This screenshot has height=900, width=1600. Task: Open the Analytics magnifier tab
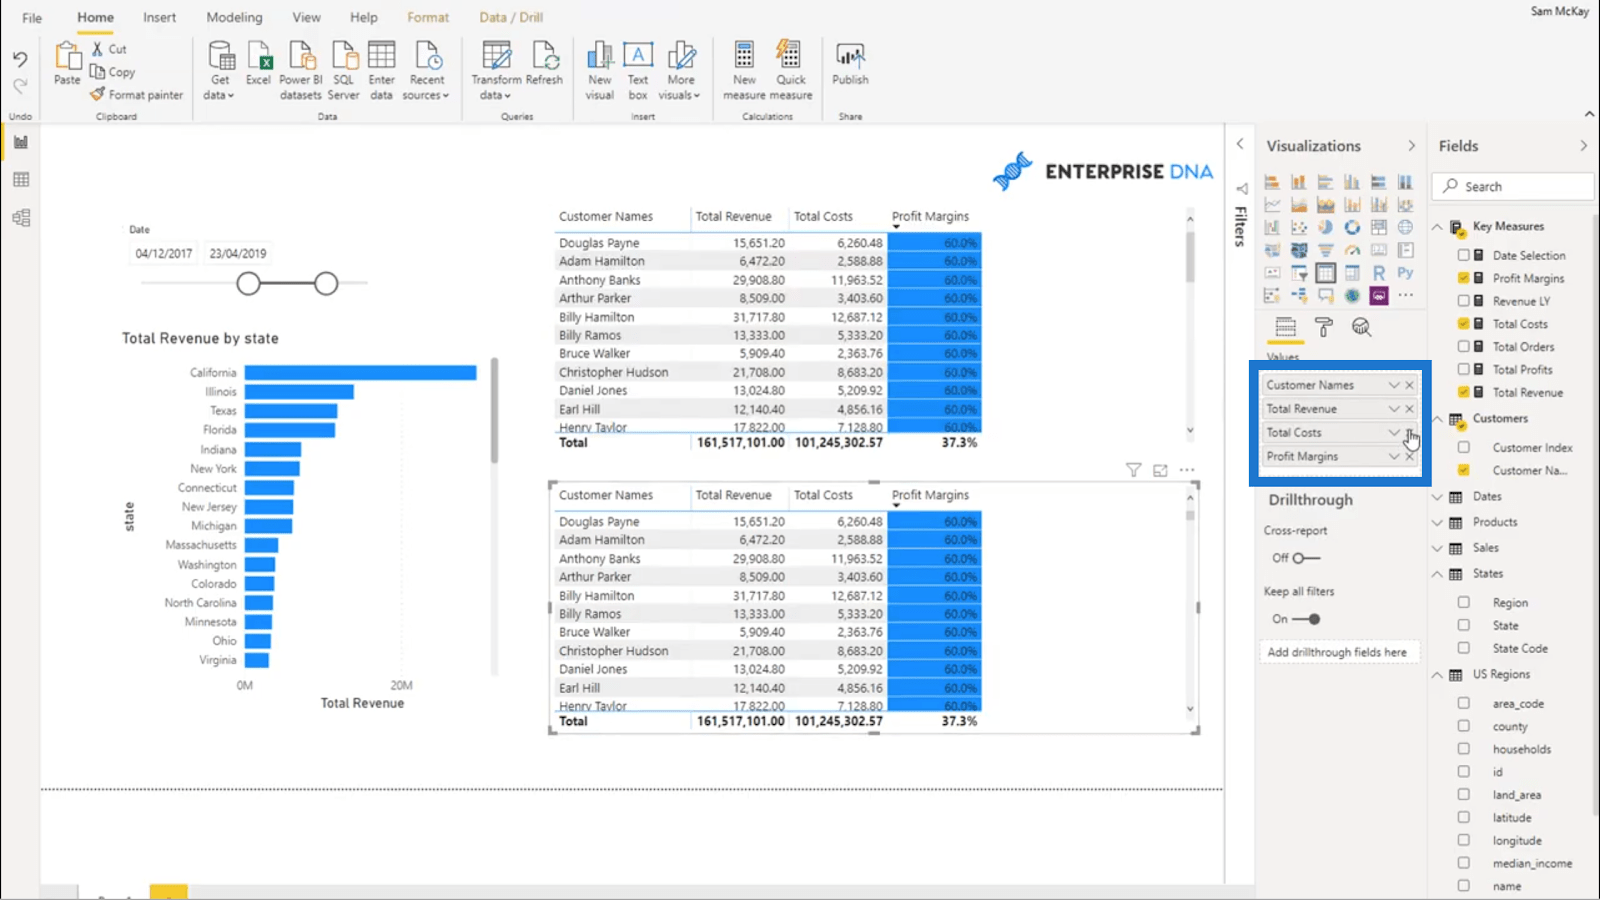(x=1361, y=327)
